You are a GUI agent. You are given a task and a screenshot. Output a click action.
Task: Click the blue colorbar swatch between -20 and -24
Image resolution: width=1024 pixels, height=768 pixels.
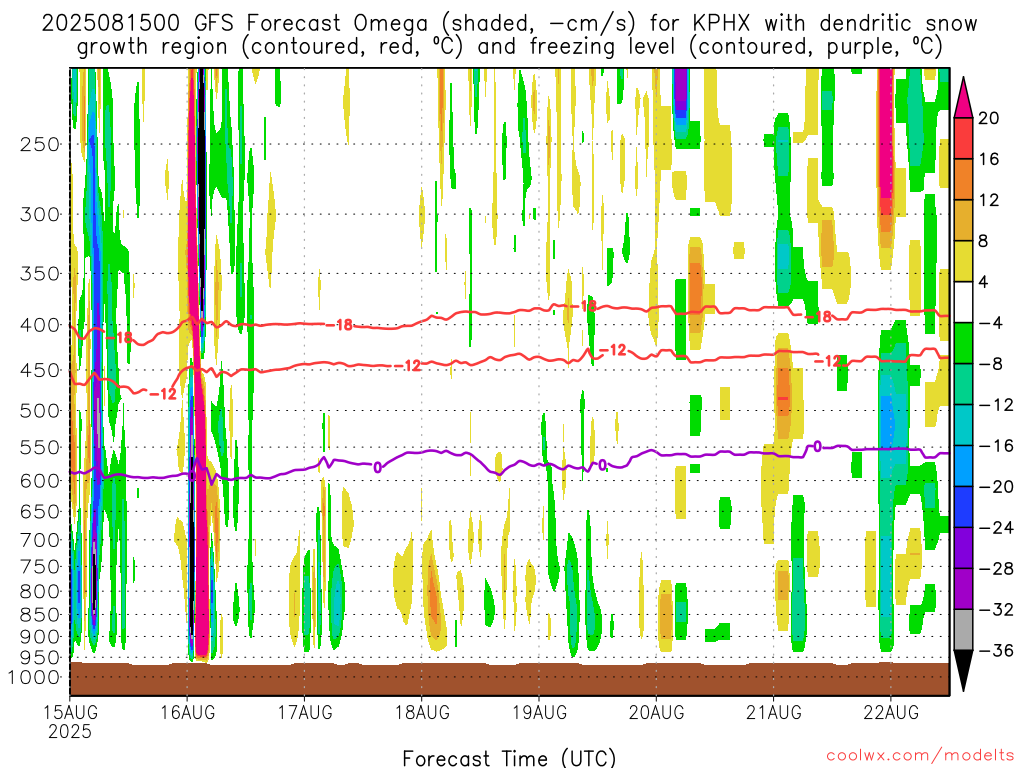[963, 507]
